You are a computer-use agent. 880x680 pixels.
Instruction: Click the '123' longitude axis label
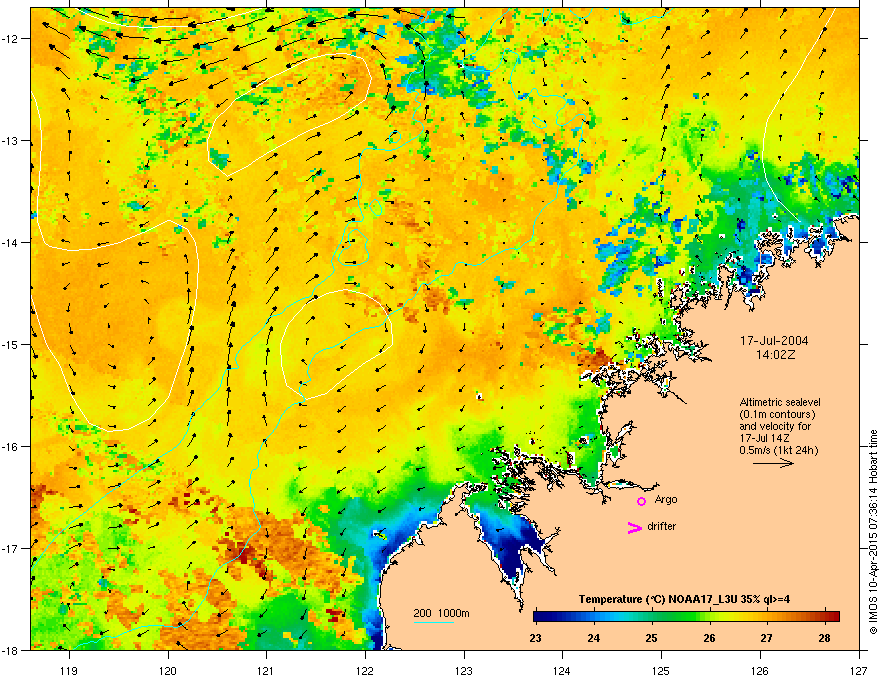coord(464,670)
